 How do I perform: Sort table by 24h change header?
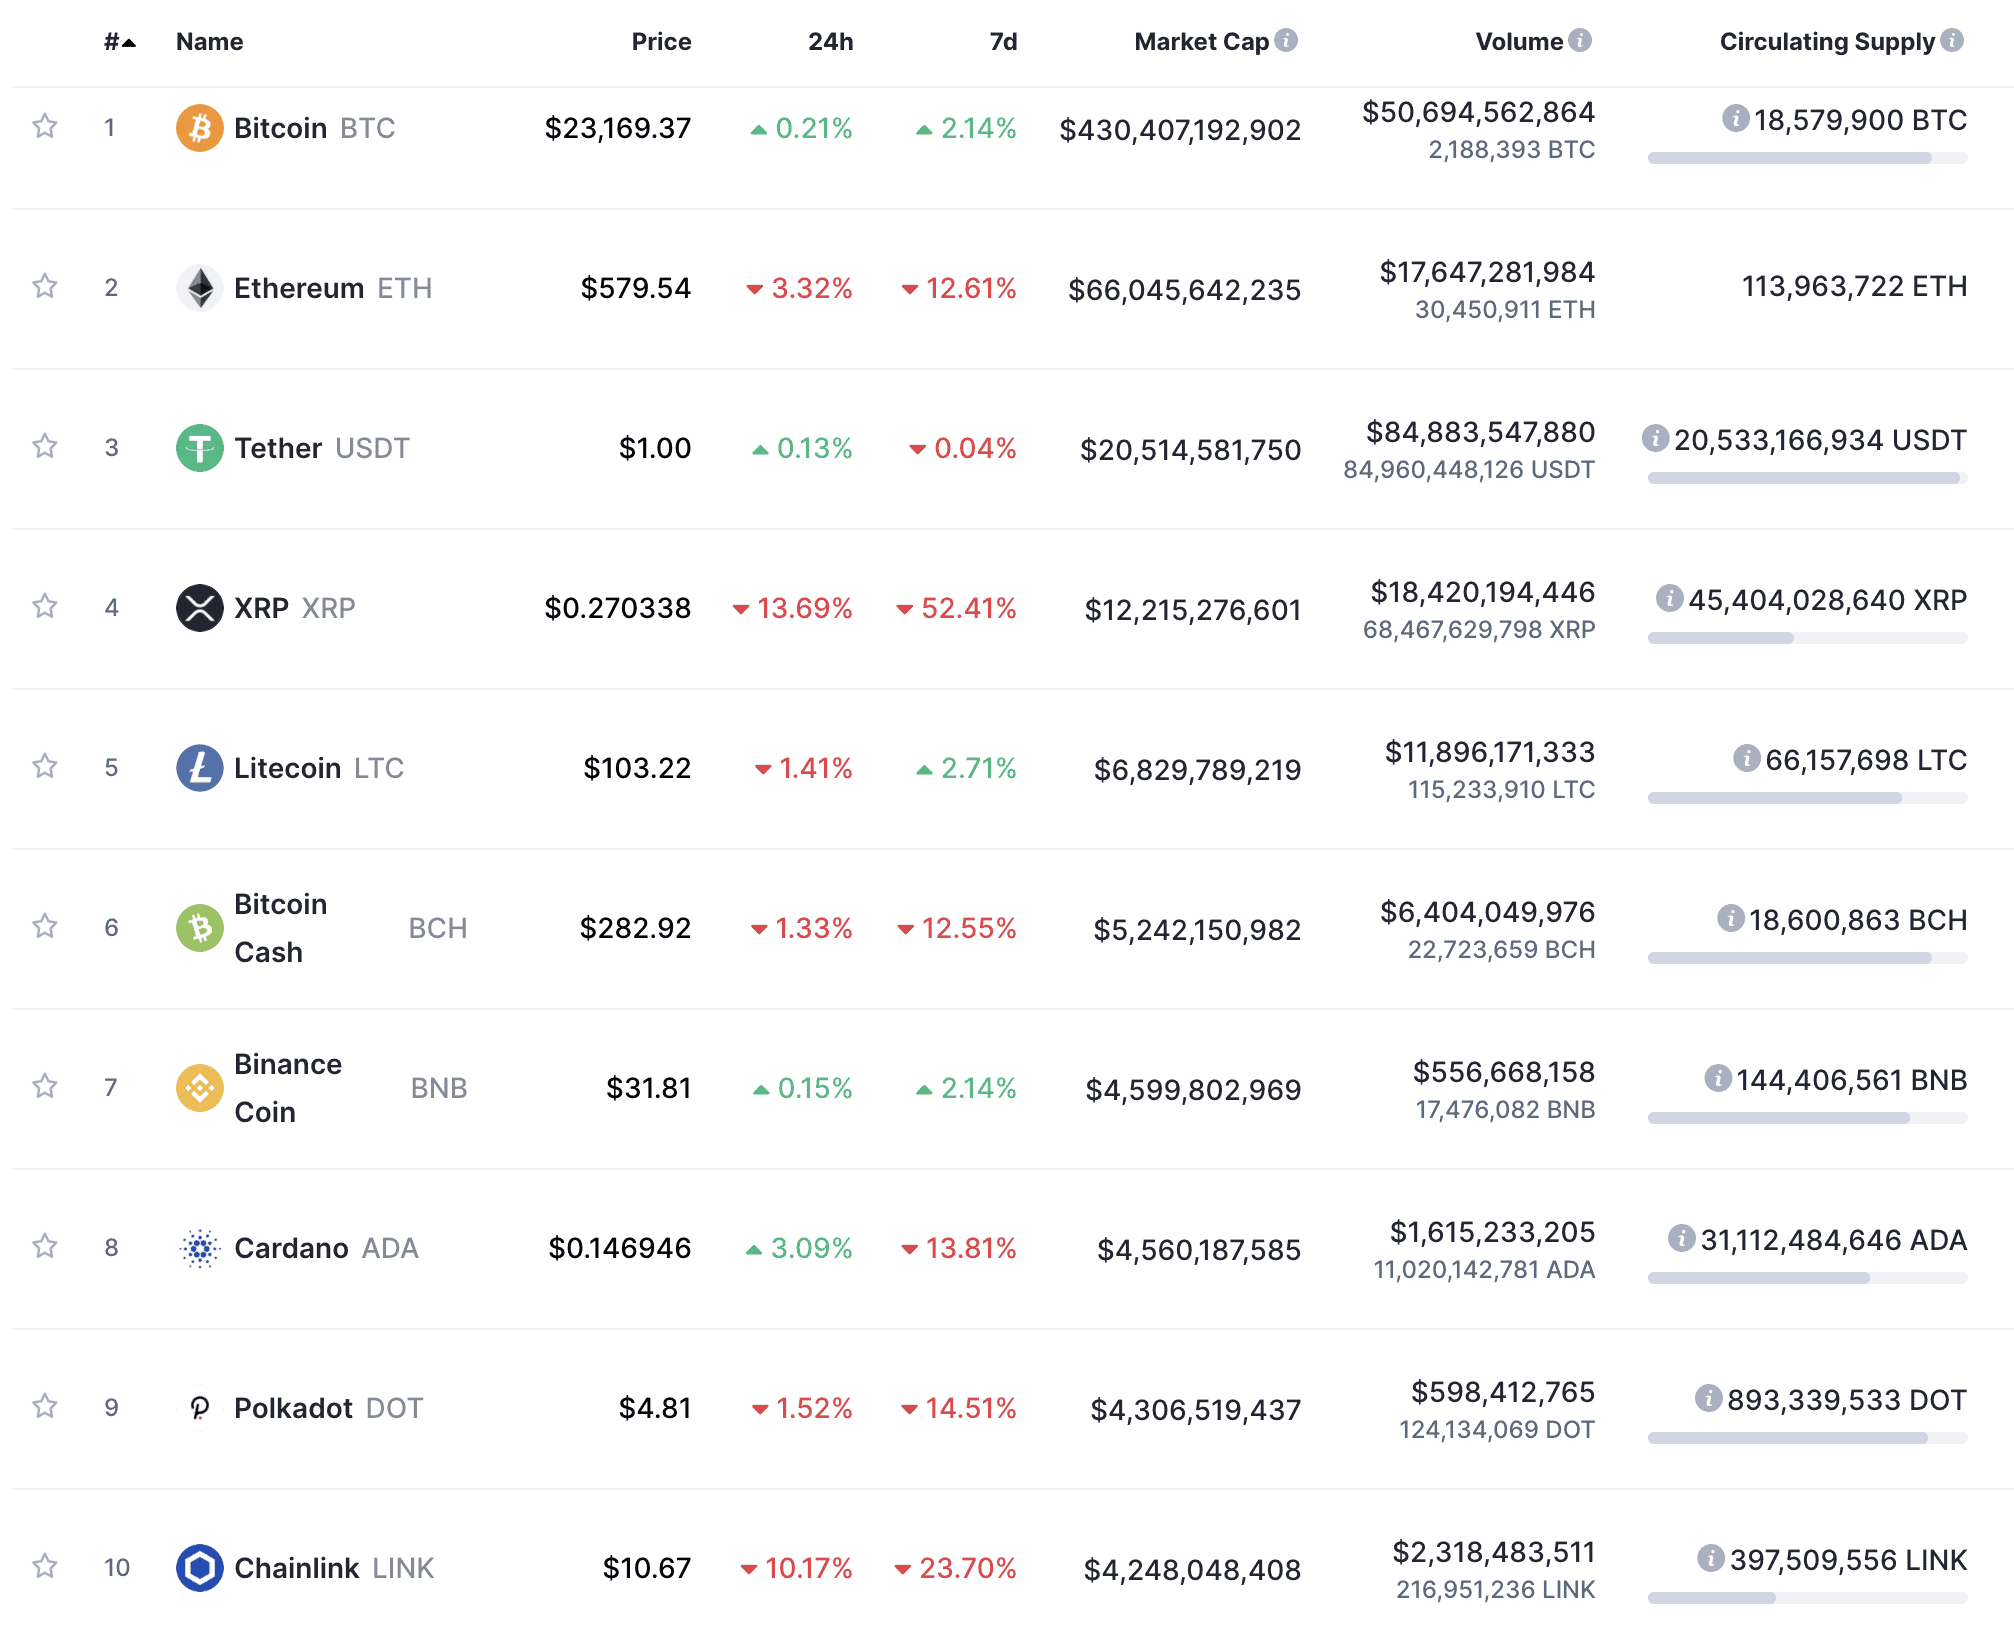[x=830, y=42]
